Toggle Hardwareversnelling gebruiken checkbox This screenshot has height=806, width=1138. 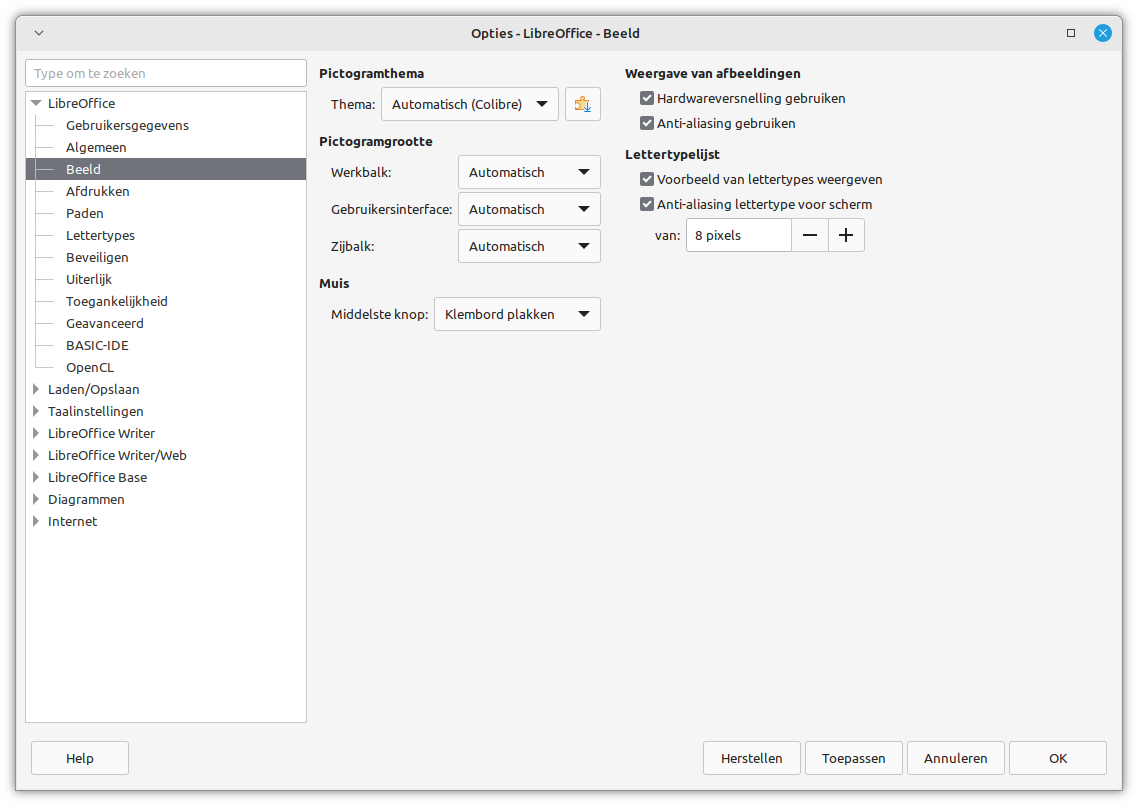(x=647, y=98)
